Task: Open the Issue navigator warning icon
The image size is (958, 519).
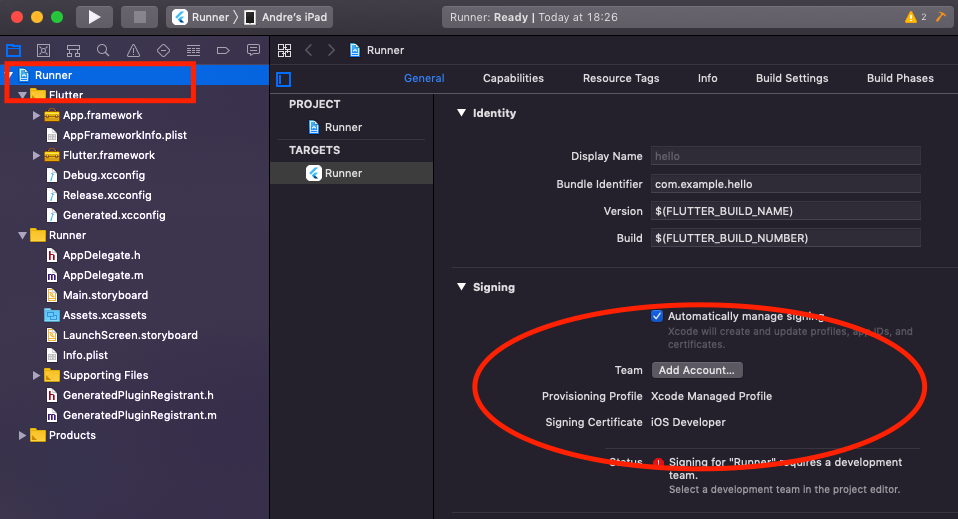Action: [x=133, y=50]
